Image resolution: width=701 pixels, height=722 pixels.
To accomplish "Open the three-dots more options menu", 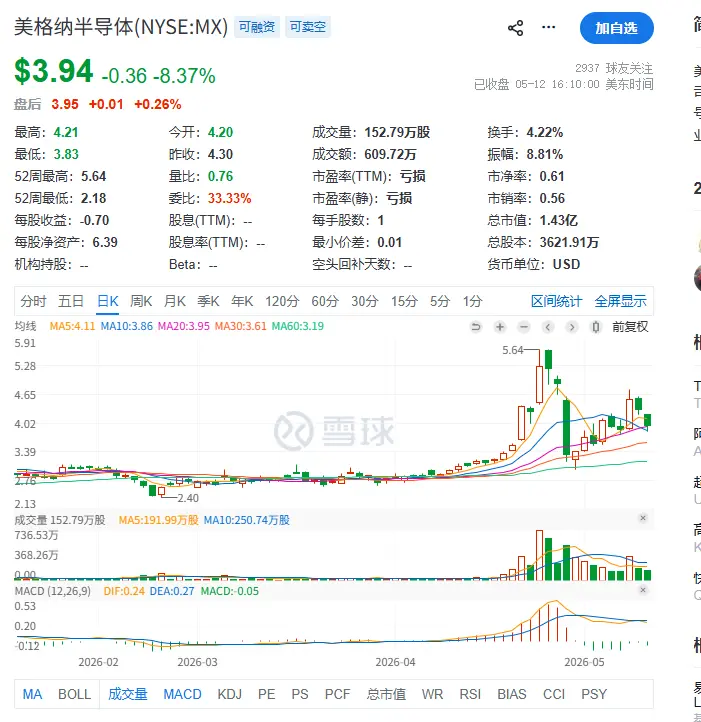I will coord(548,28).
